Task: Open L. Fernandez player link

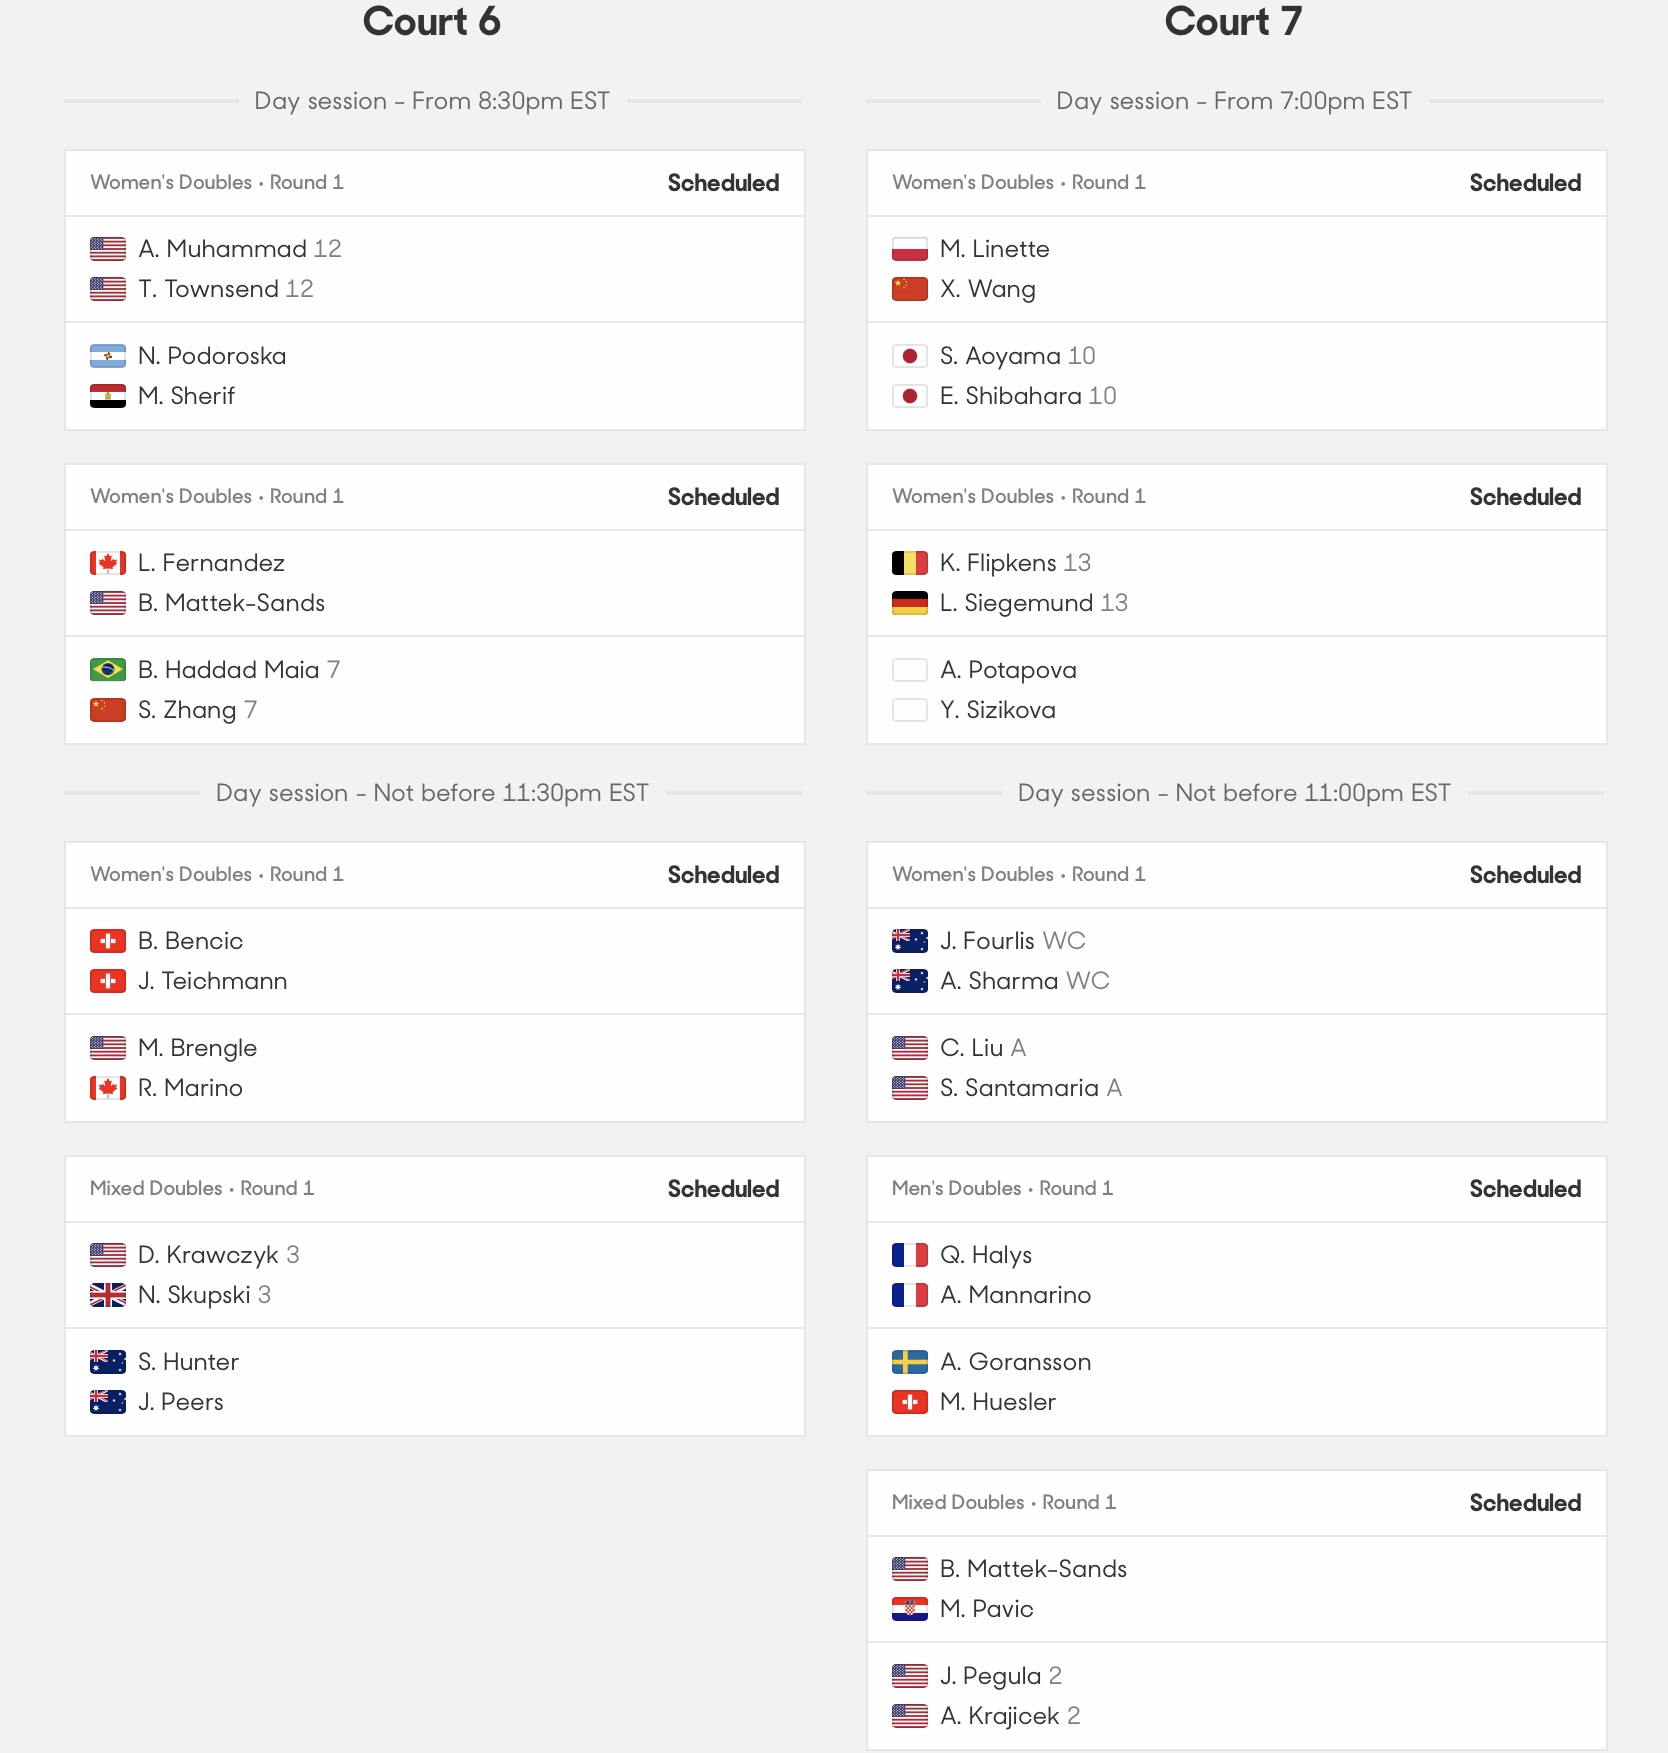Action: click(x=211, y=563)
